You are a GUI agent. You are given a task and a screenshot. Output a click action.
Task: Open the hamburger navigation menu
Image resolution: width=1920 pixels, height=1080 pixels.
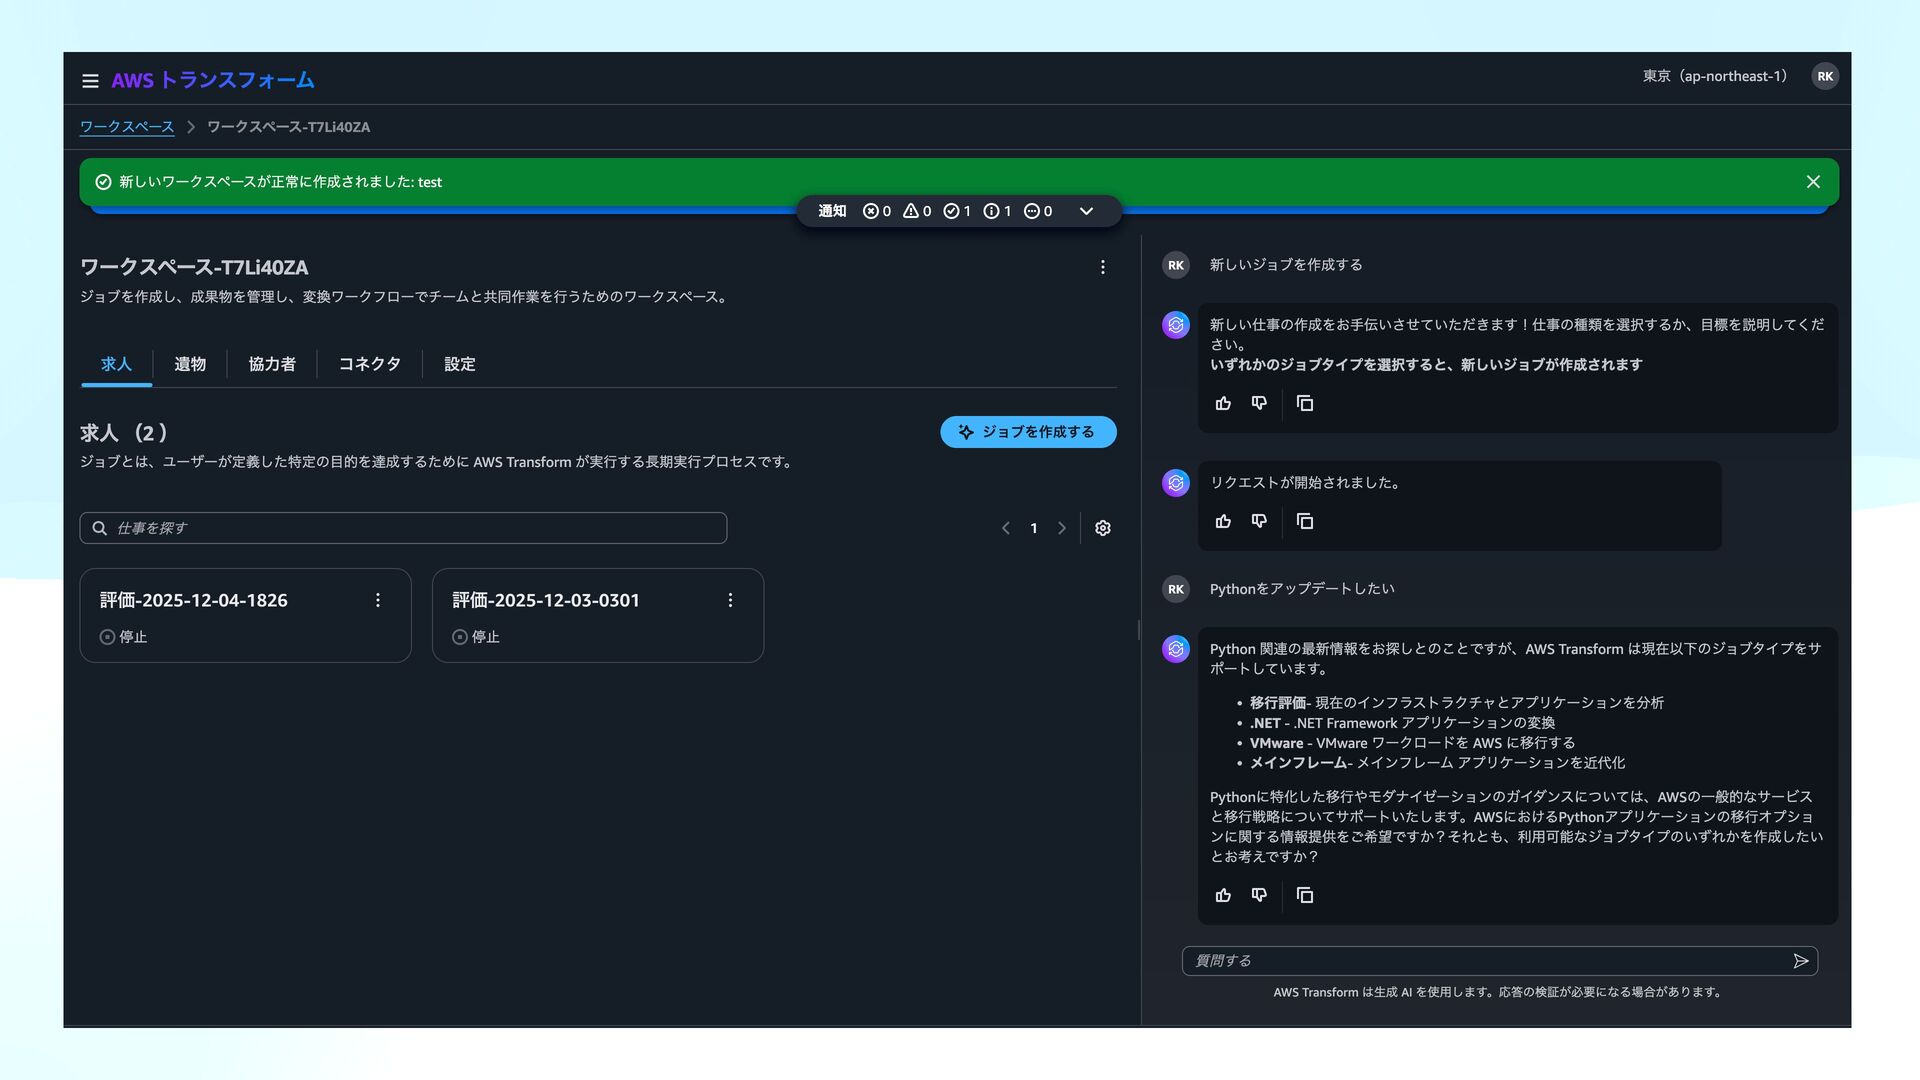90,81
